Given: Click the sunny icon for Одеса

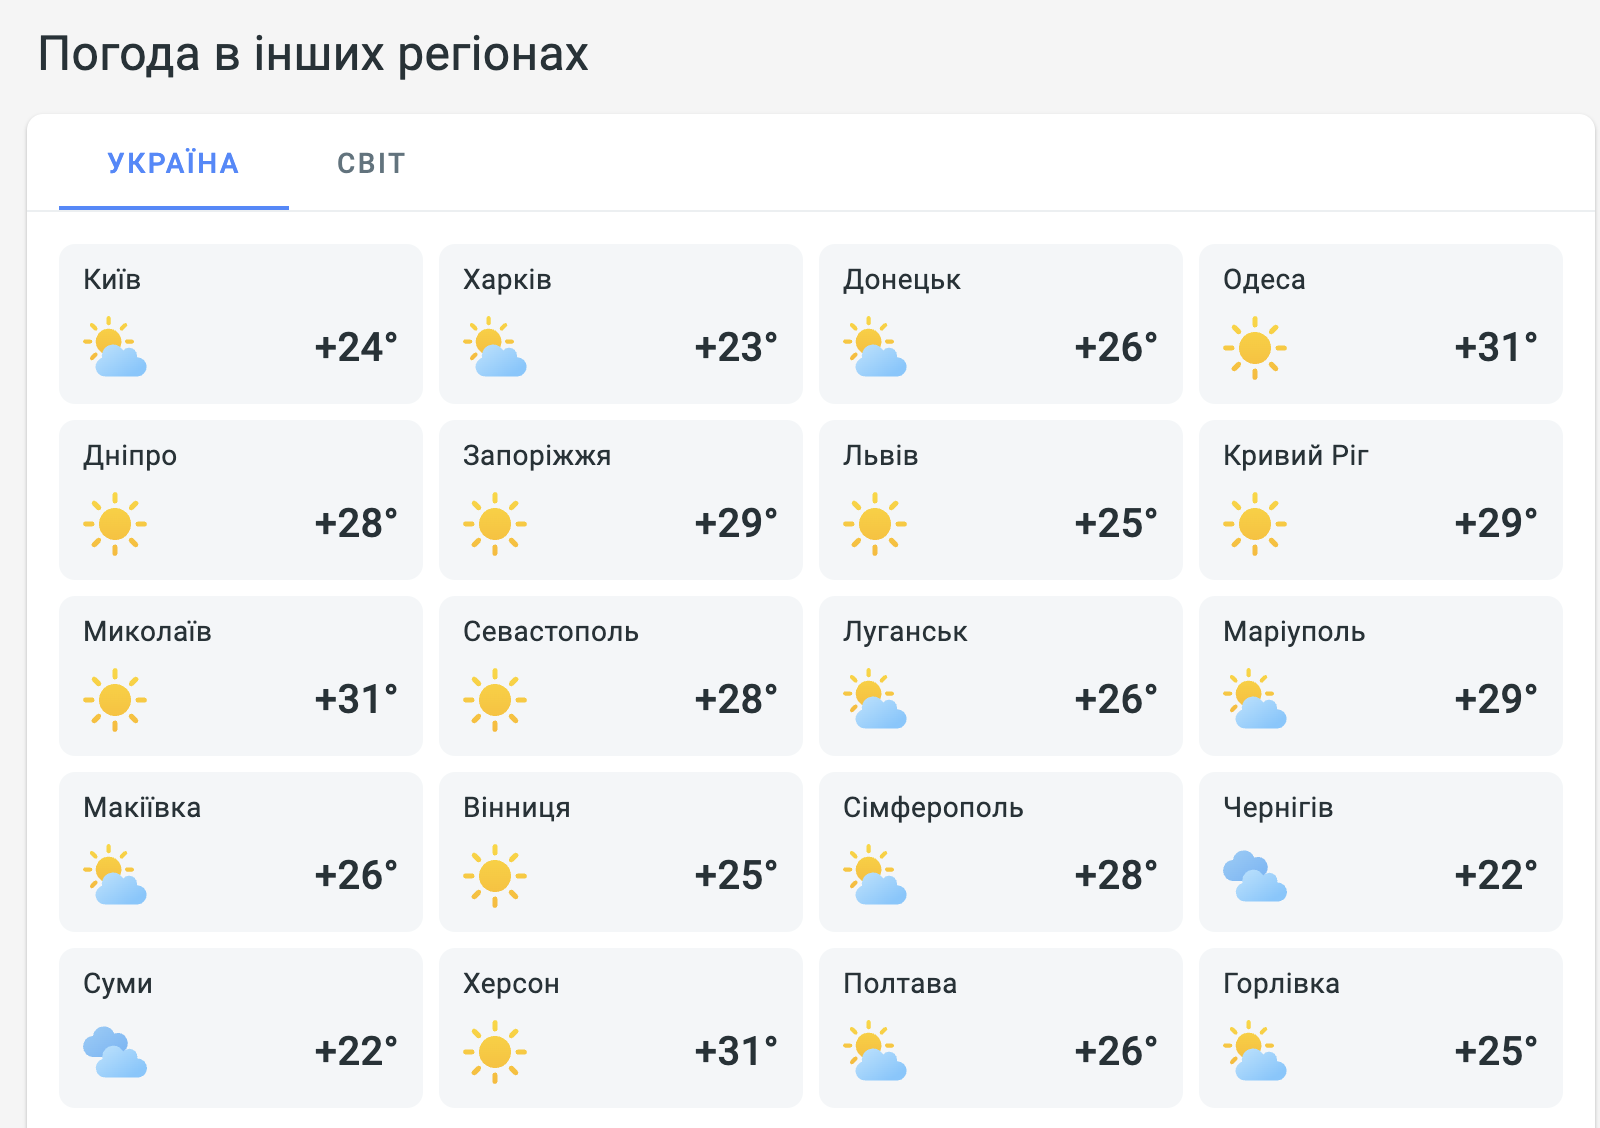Looking at the screenshot, I should pyautogui.click(x=1254, y=348).
